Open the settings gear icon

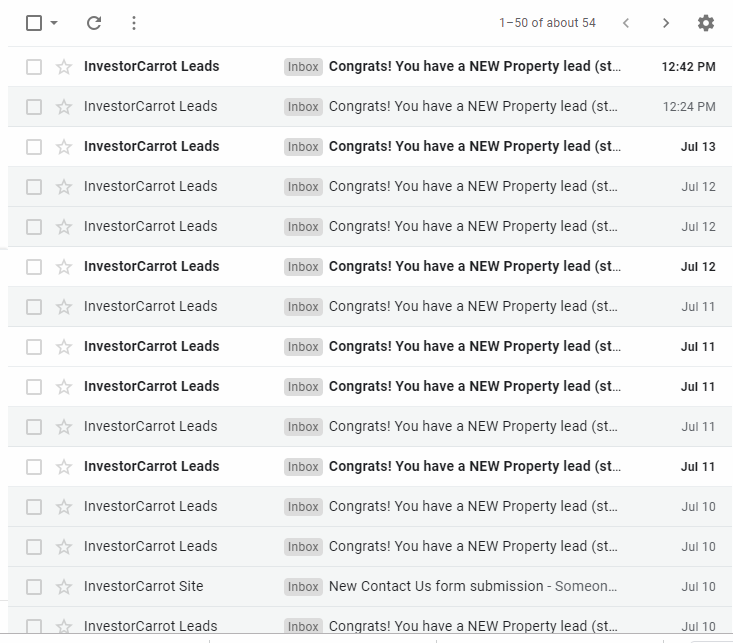[x=705, y=23]
